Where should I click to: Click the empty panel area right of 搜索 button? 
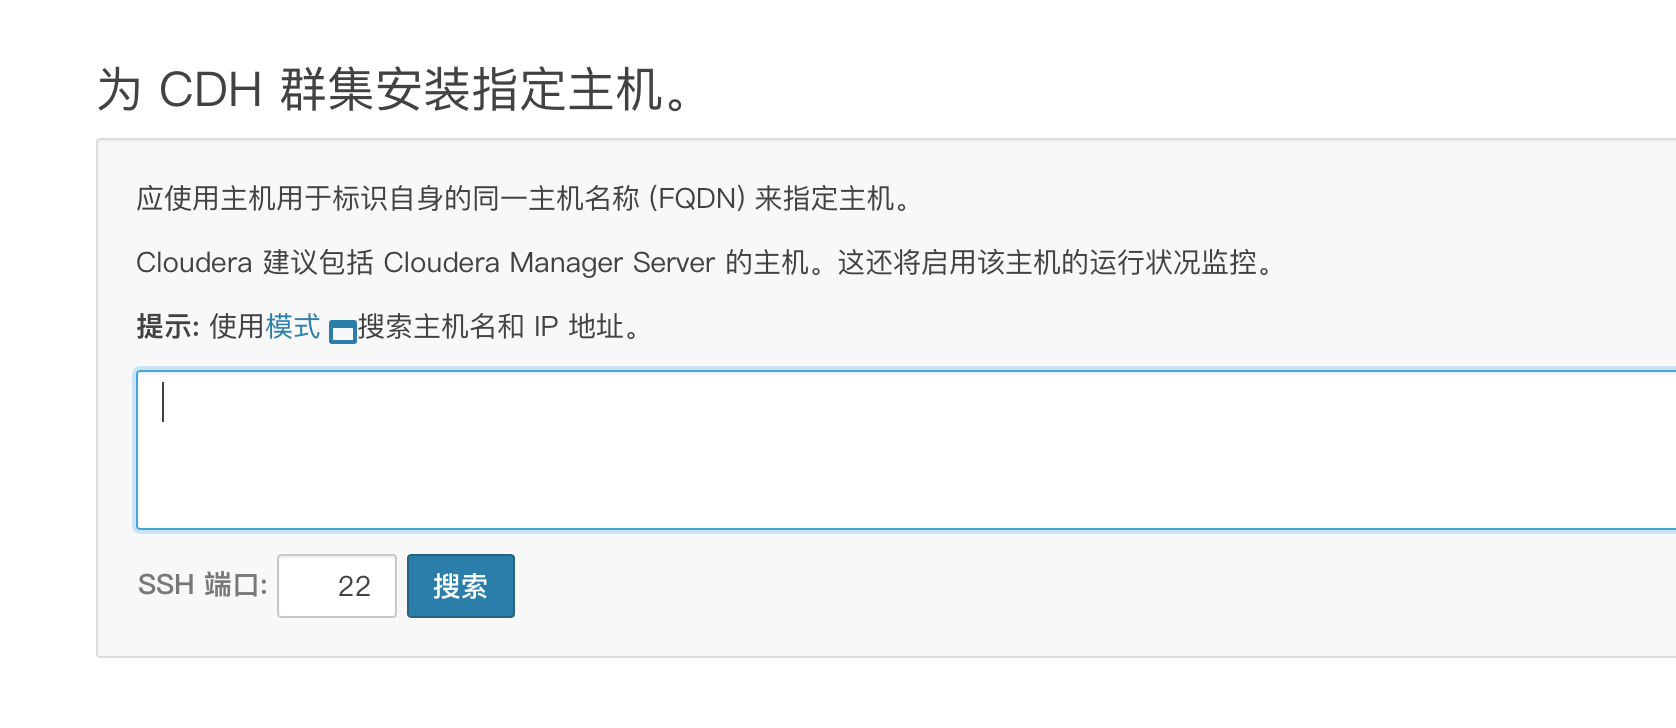(x=1090, y=590)
